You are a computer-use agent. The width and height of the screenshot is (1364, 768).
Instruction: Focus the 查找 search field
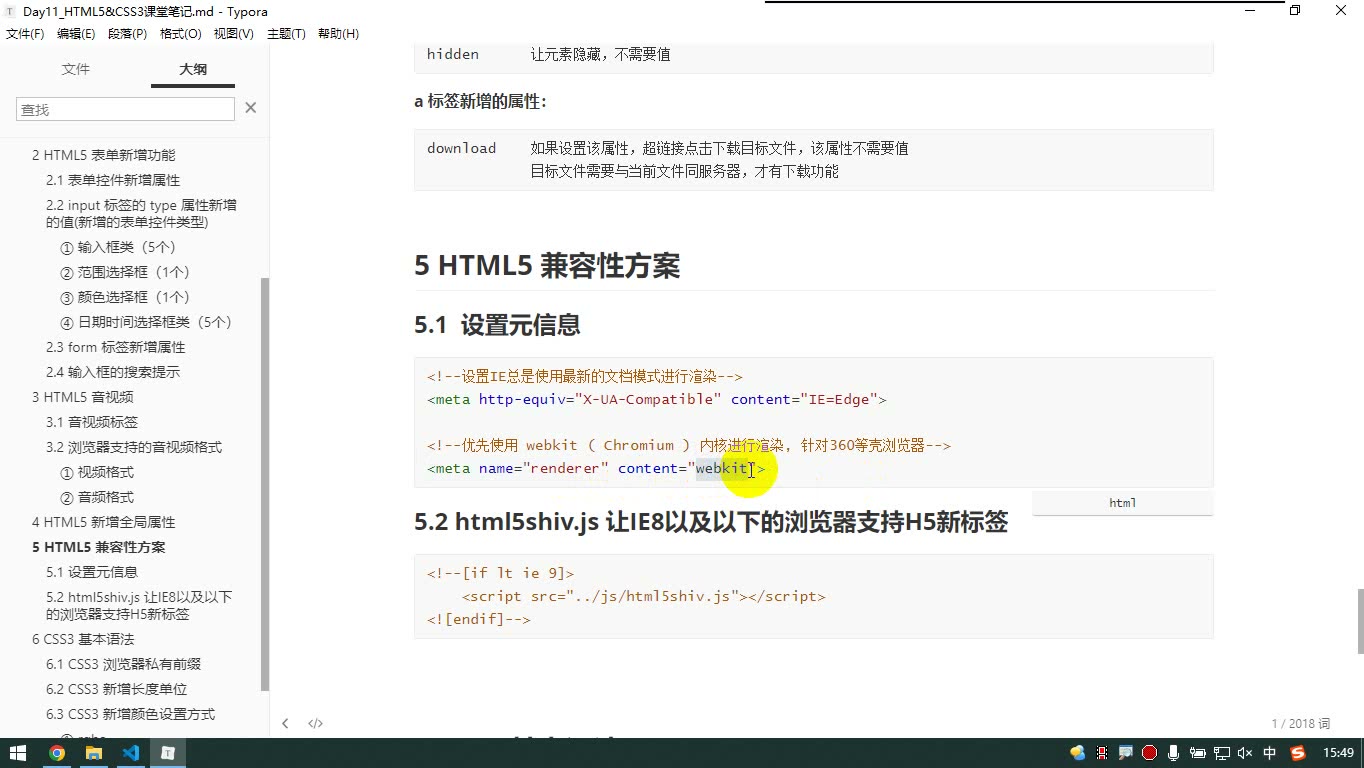(125, 109)
